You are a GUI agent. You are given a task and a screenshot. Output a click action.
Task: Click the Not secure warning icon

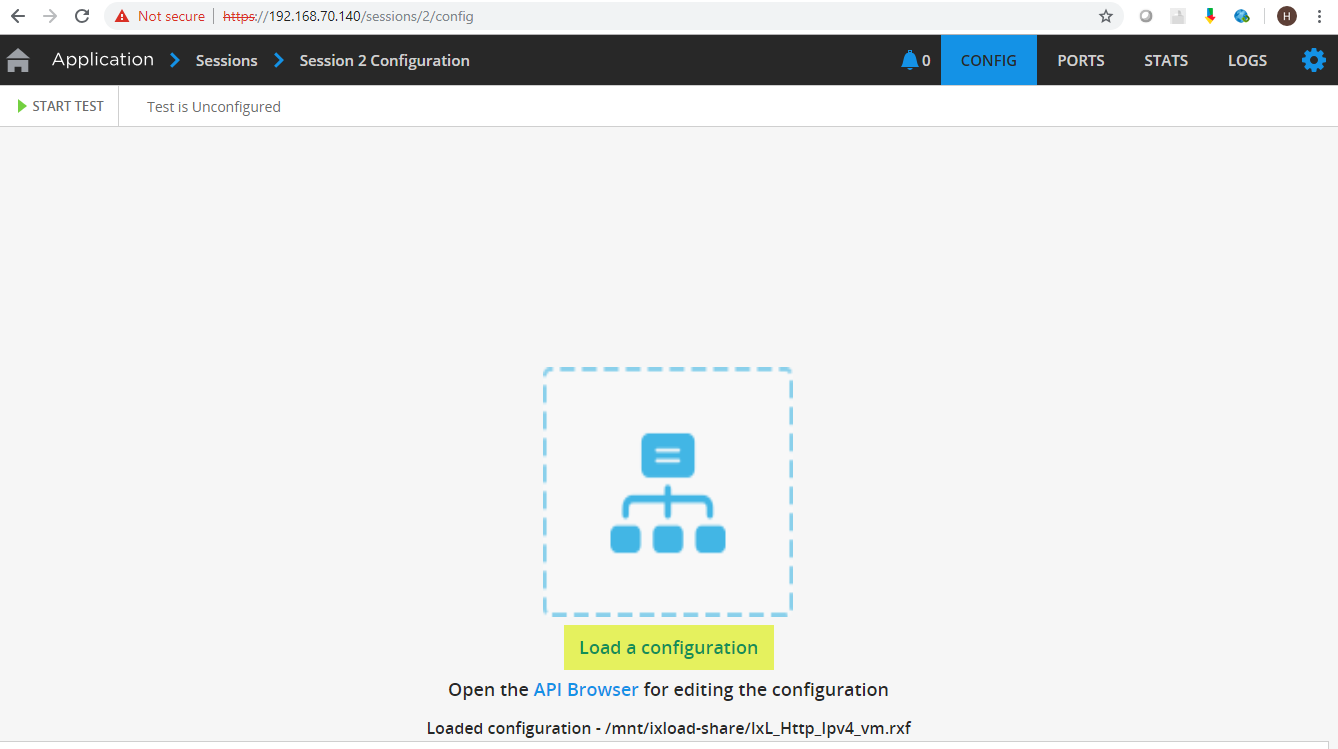click(122, 16)
